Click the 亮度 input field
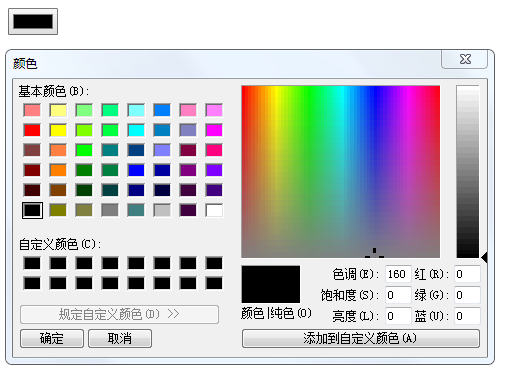 click(398, 316)
